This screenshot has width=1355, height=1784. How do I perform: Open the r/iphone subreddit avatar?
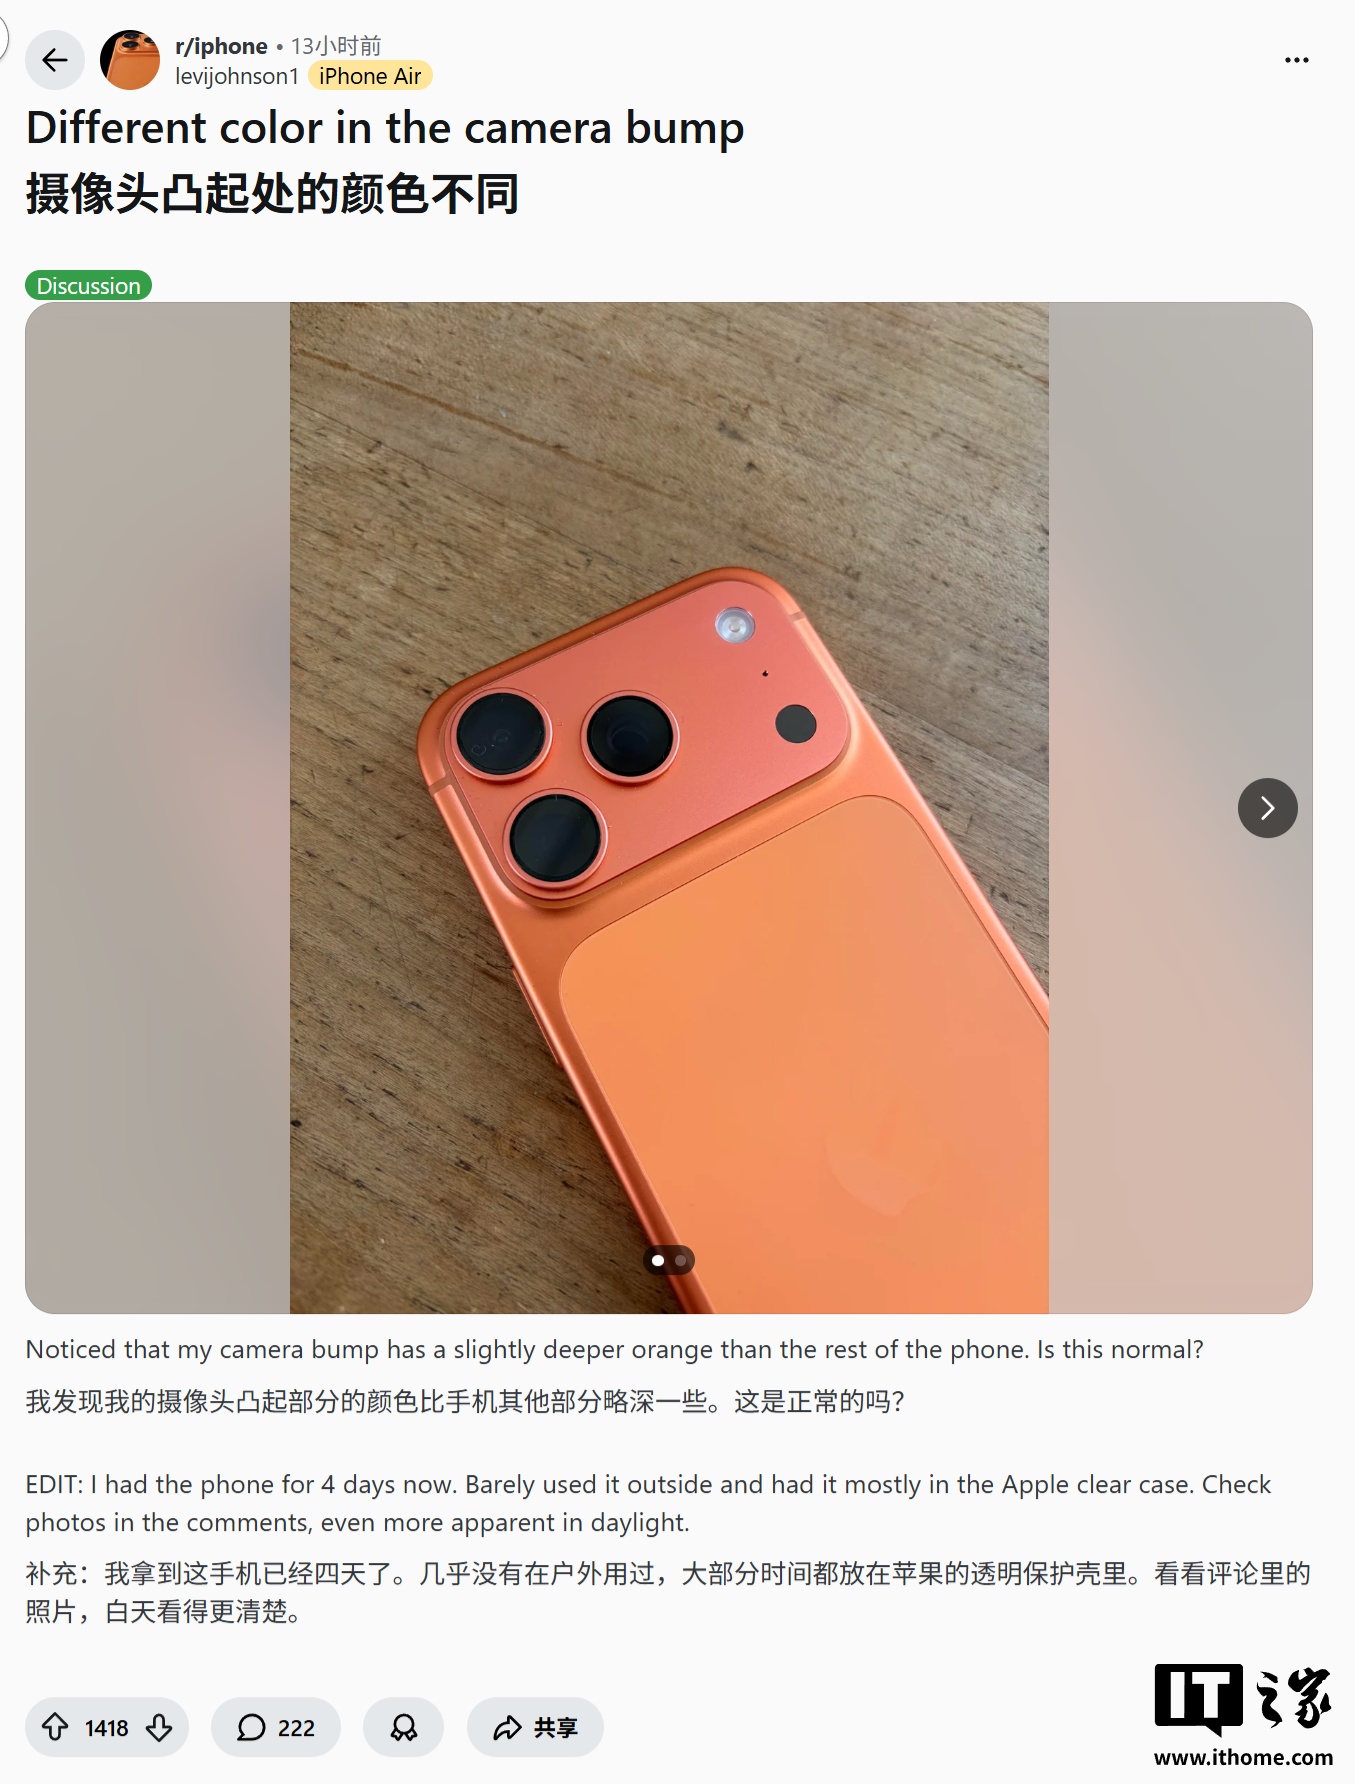click(x=130, y=60)
